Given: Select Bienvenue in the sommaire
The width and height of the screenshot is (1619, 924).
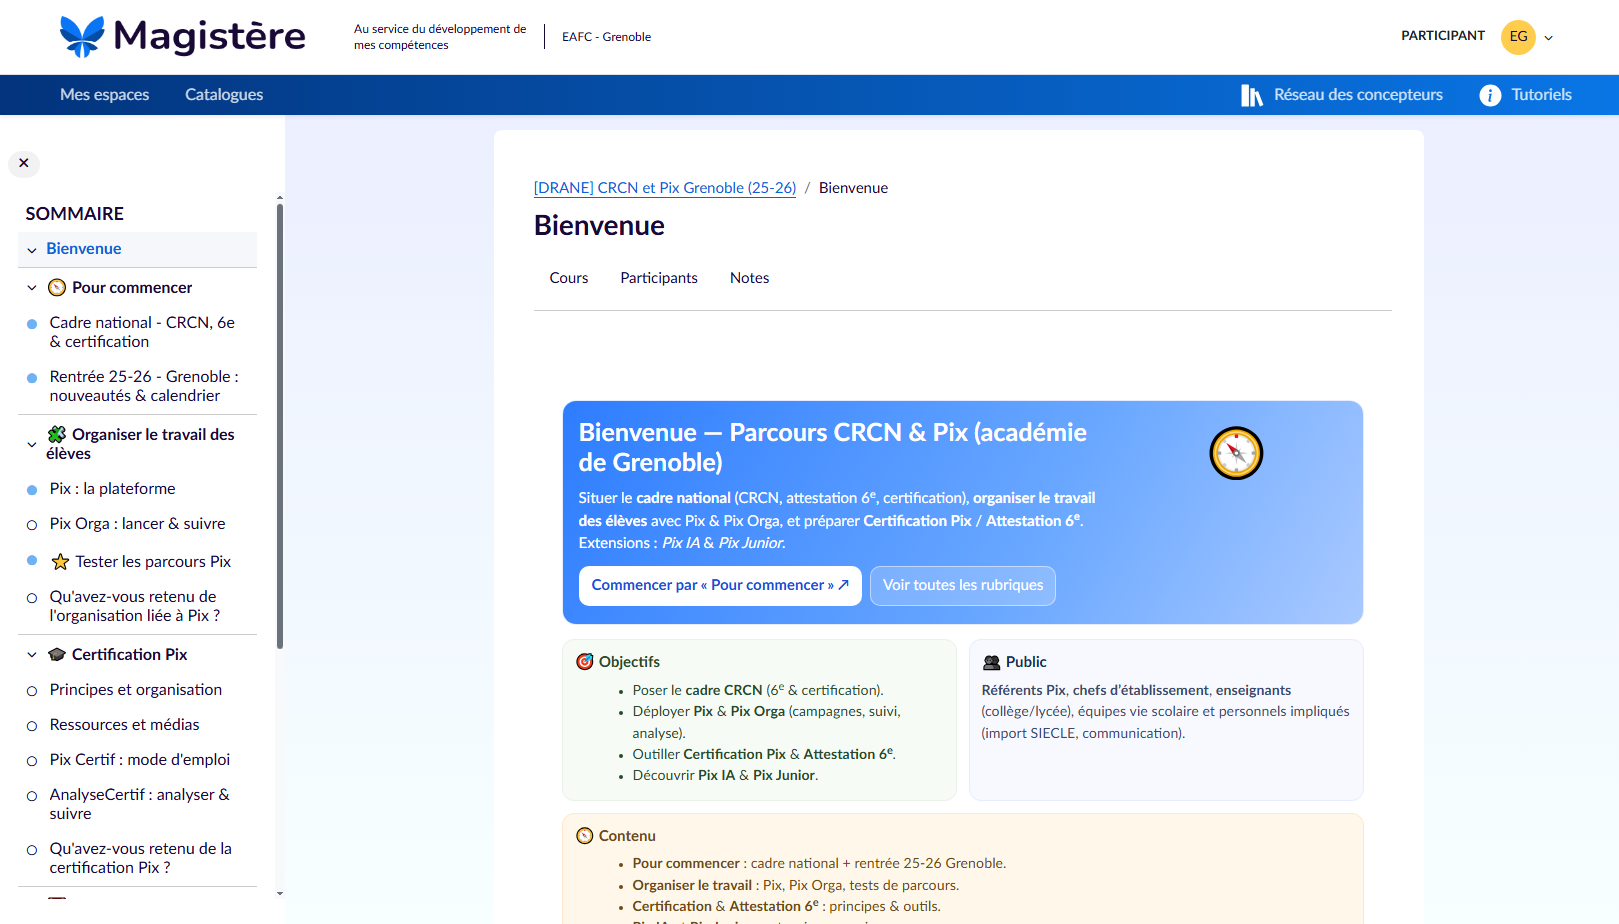Looking at the screenshot, I should [x=84, y=249].
